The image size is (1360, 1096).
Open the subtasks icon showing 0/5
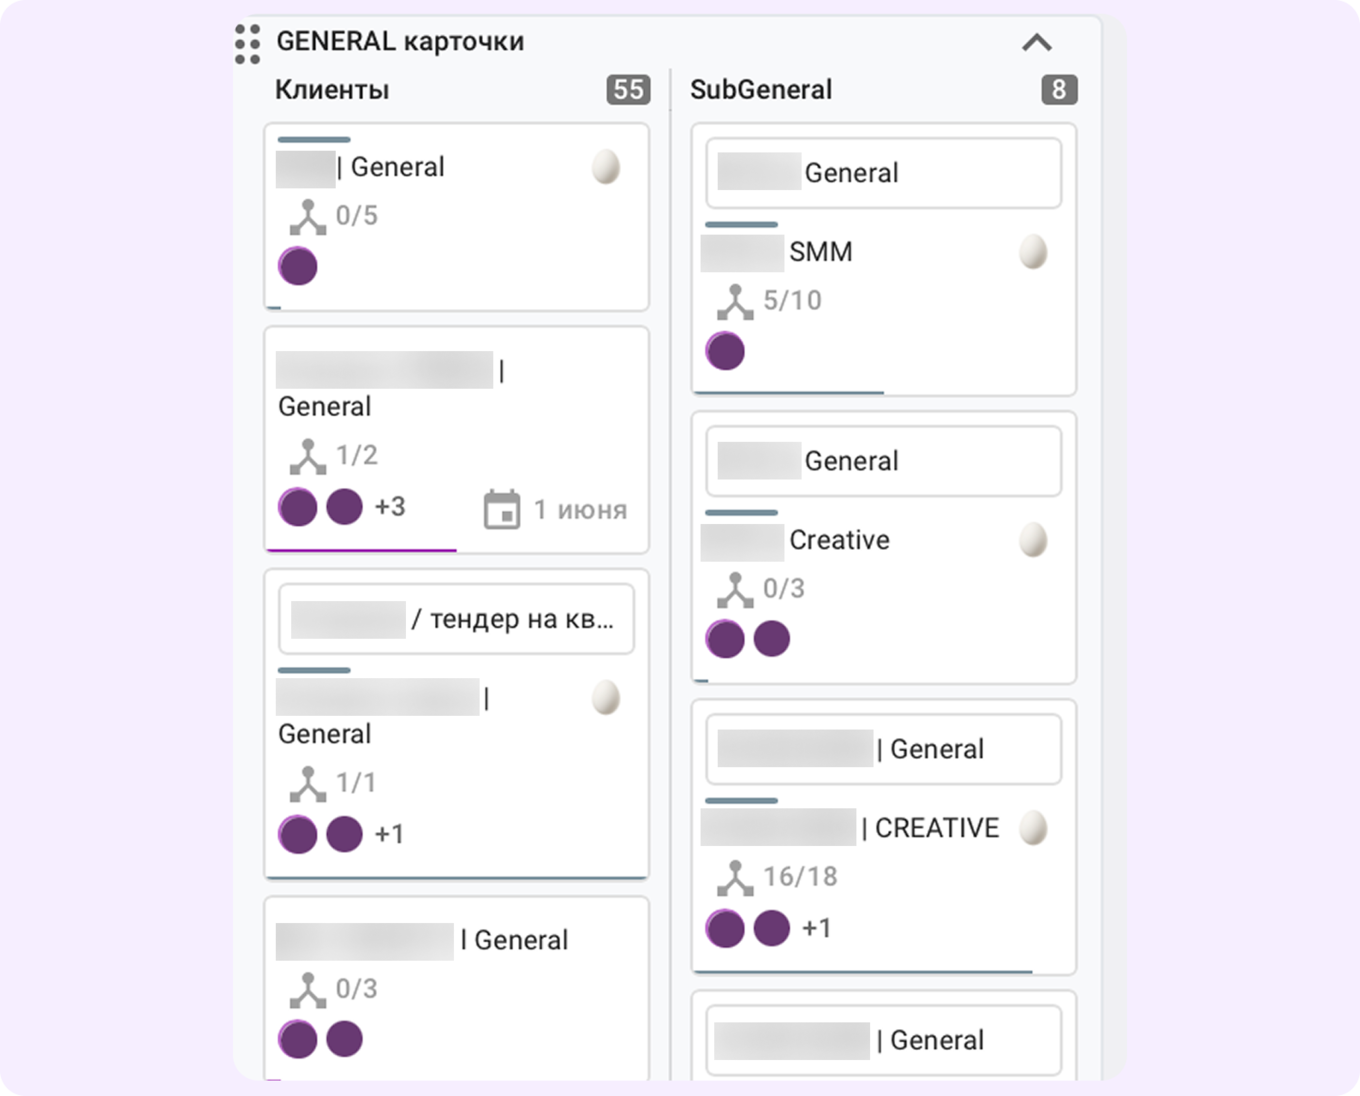(308, 217)
